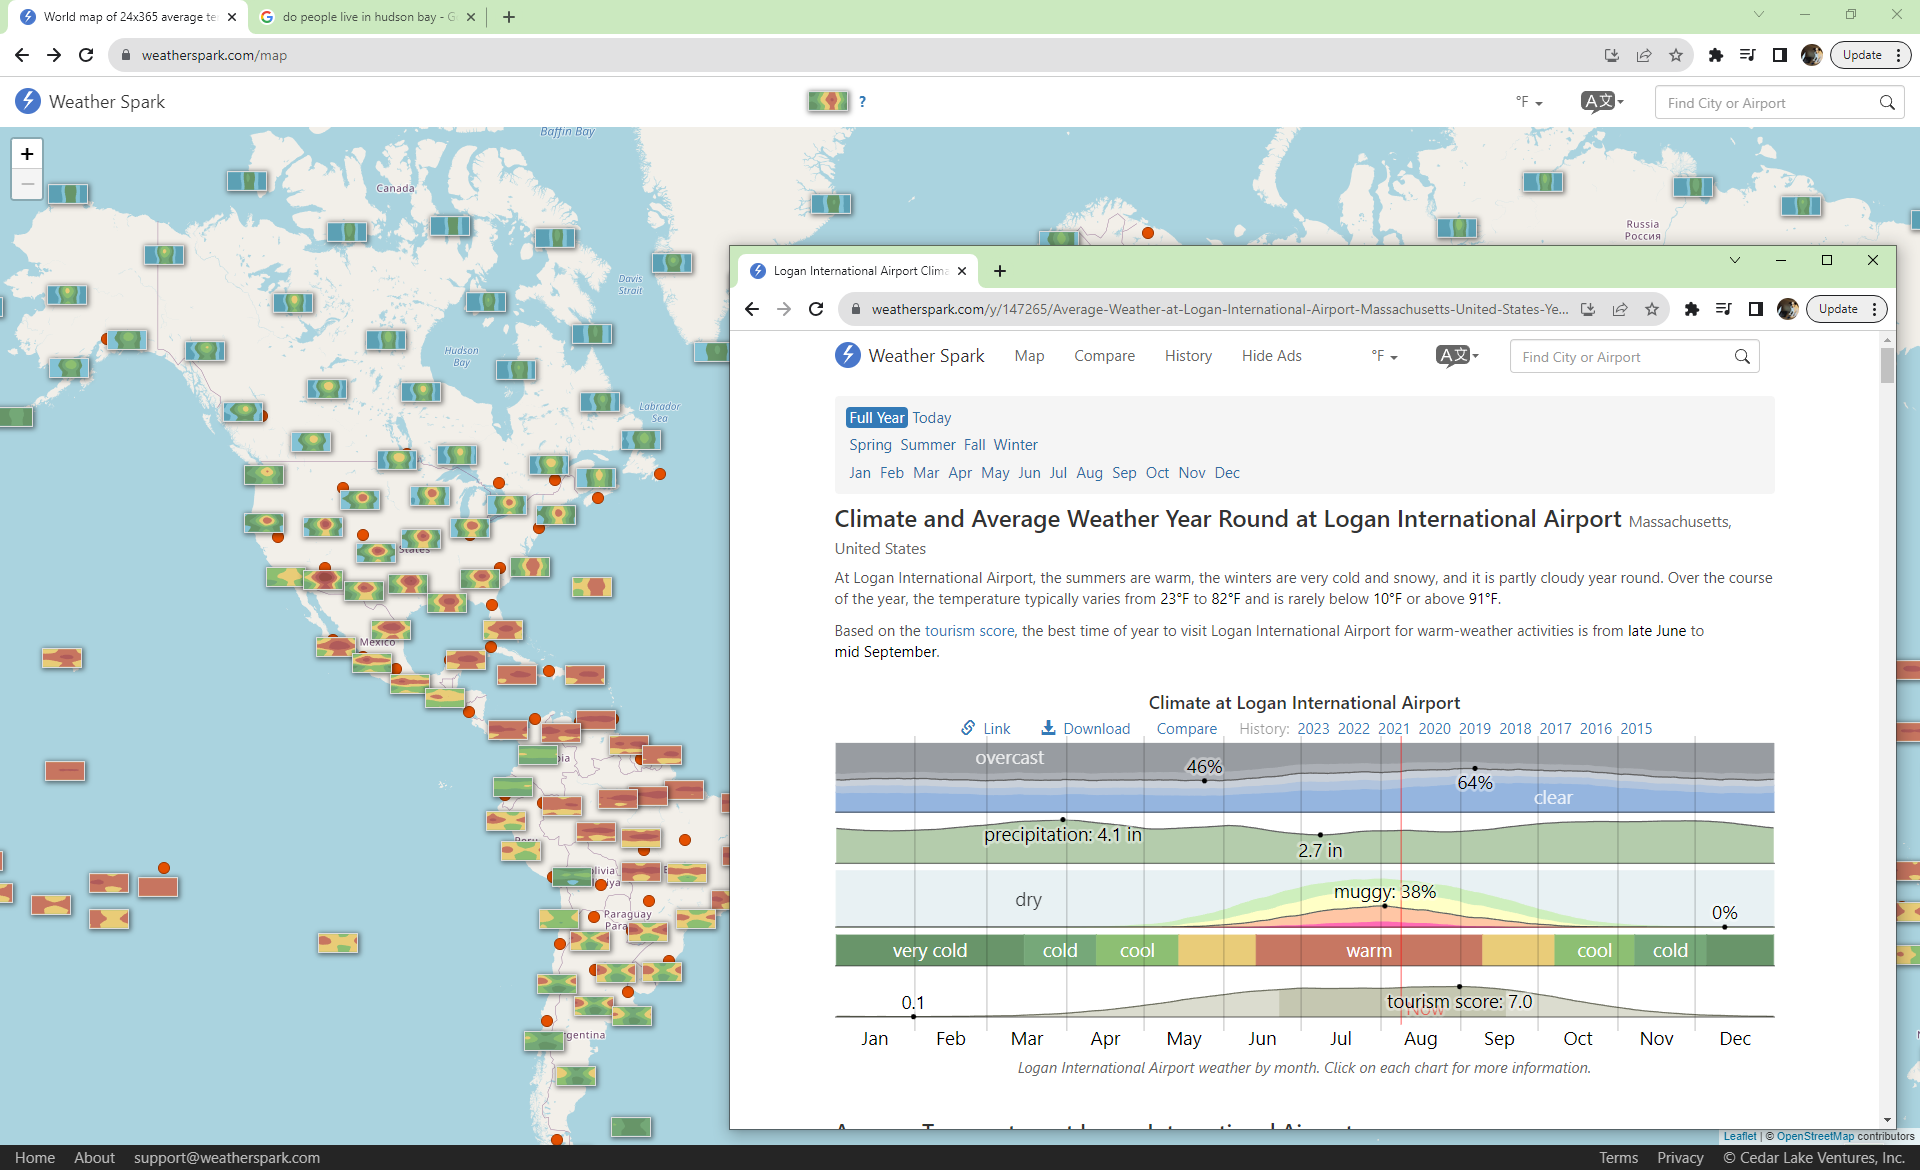1920x1170 pixels.
Task: Click the front window address bar URL
Action: (1219, 309)
